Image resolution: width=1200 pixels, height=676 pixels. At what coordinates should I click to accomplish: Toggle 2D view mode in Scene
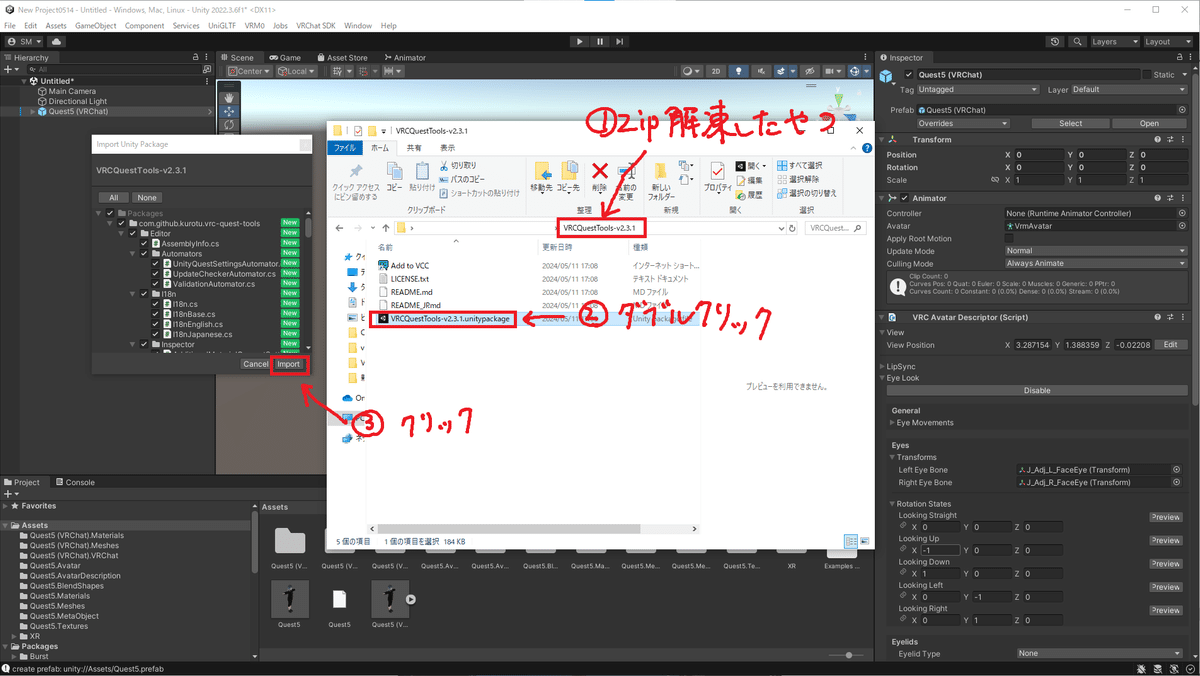click(x=716, y=71)
